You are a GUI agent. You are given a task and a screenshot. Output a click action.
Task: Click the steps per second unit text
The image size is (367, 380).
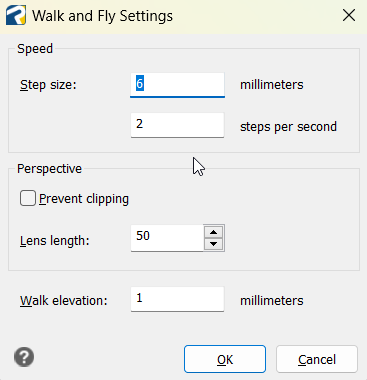(x=288, y=127)
